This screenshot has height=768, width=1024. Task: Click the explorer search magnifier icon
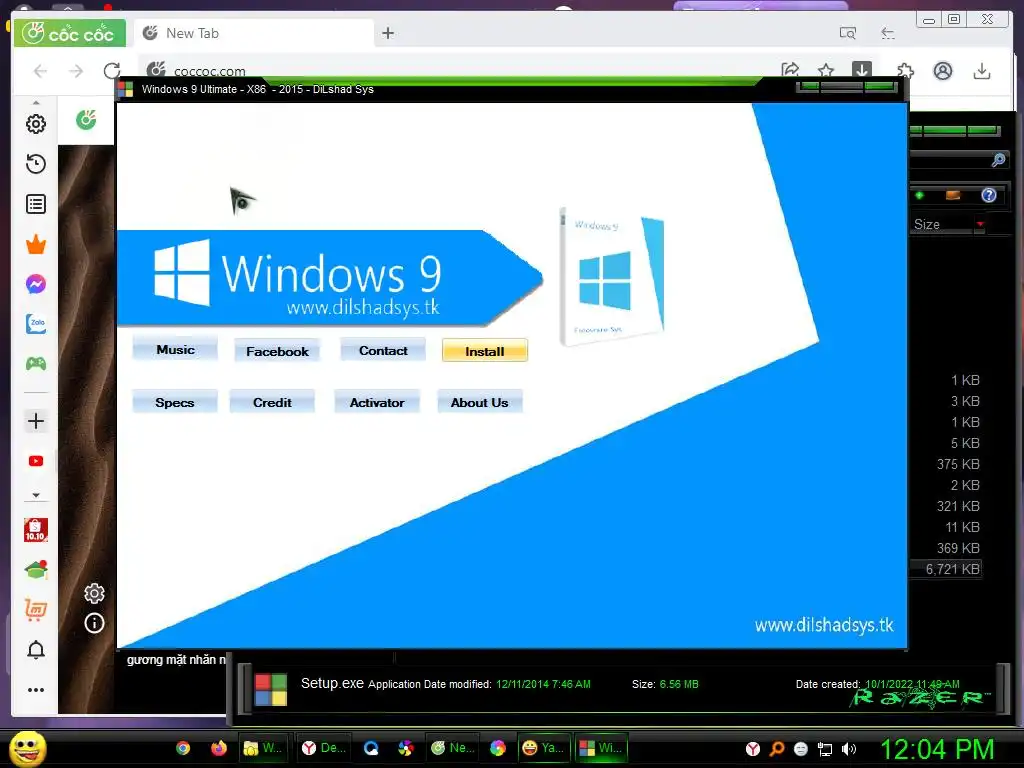998,160
